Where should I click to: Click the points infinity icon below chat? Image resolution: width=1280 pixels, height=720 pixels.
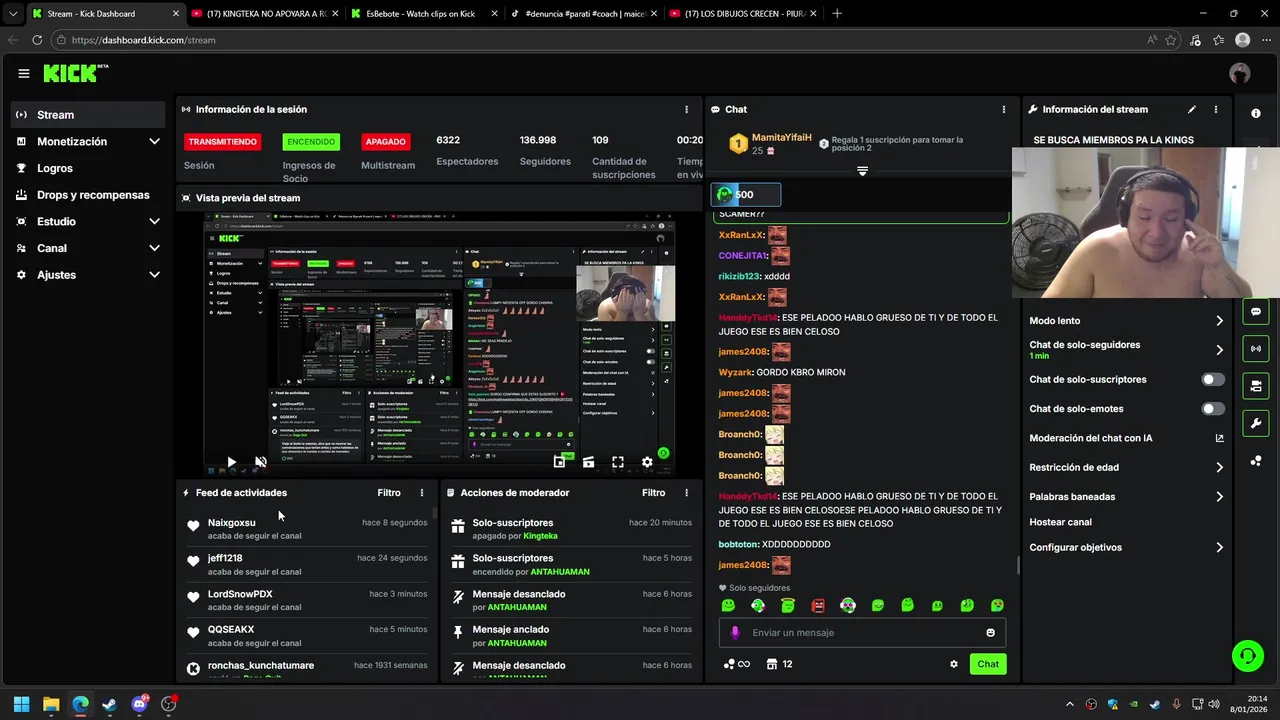click(736, 664)
